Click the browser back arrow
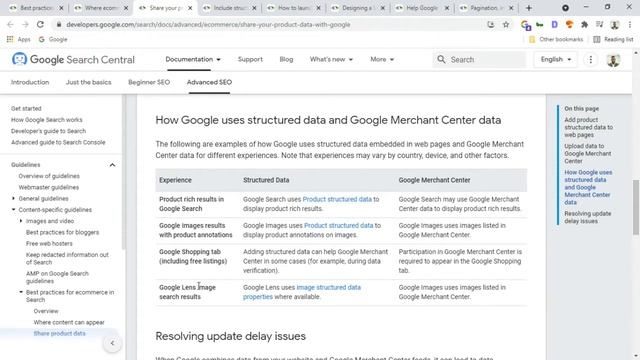 coord(10,24)
